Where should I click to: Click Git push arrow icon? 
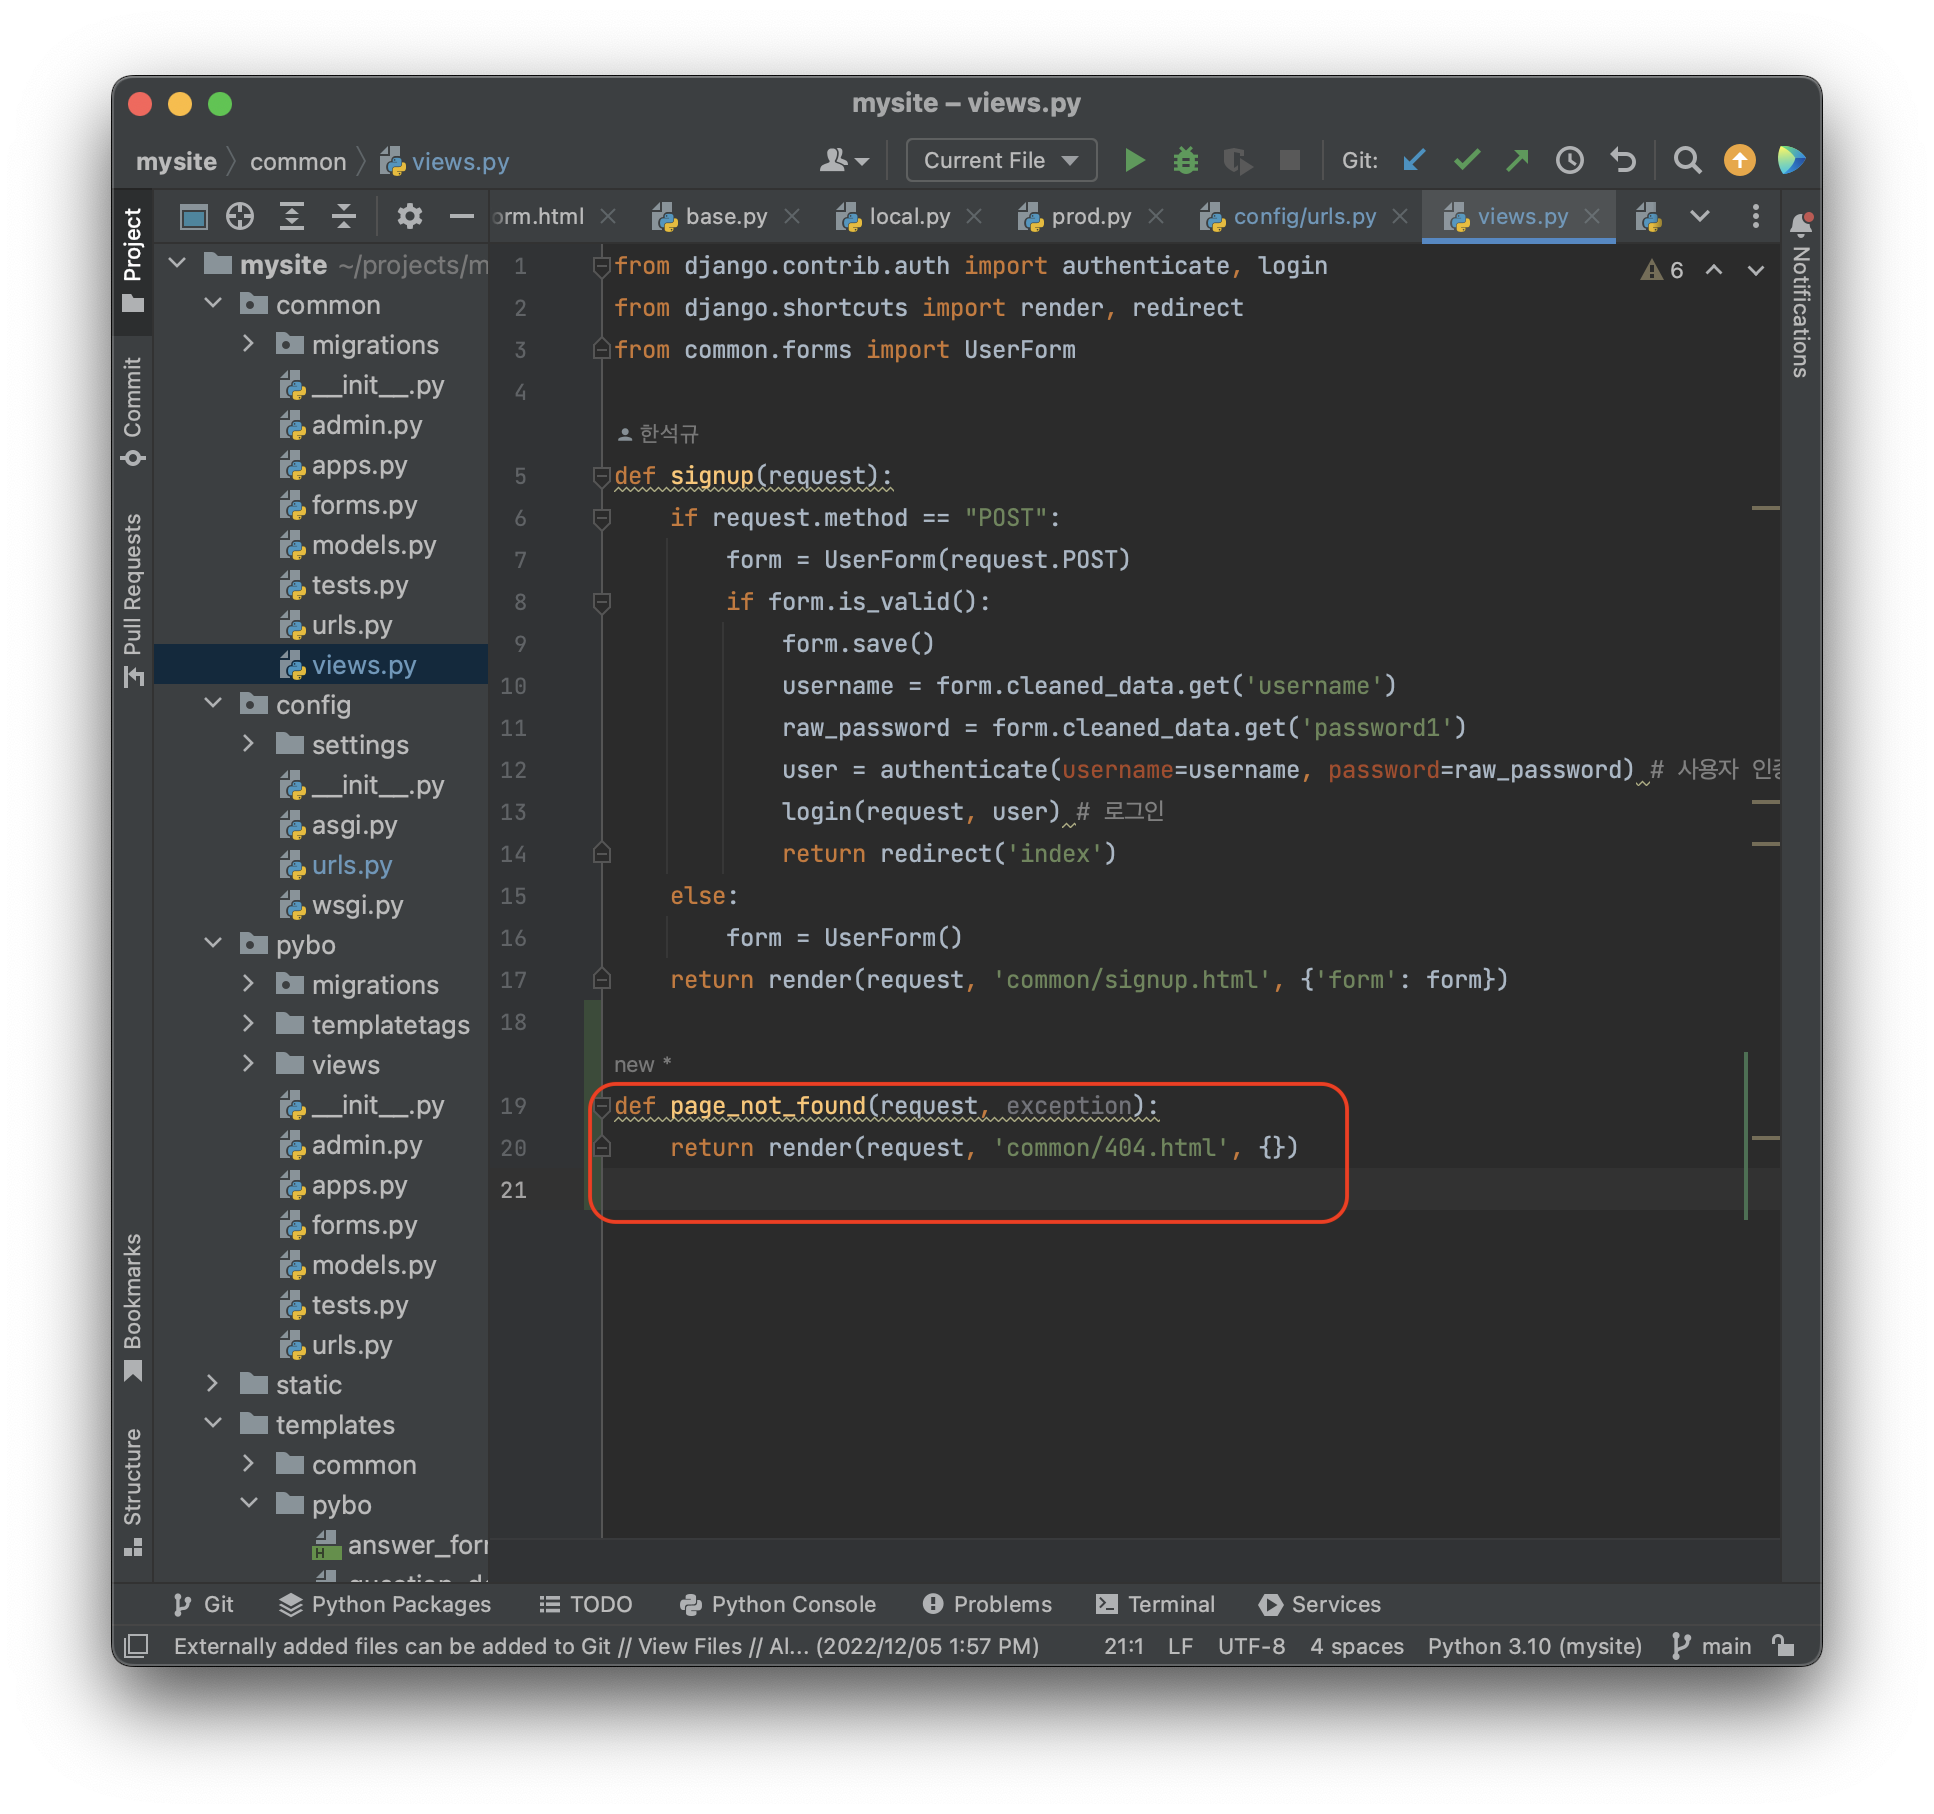1518,160
